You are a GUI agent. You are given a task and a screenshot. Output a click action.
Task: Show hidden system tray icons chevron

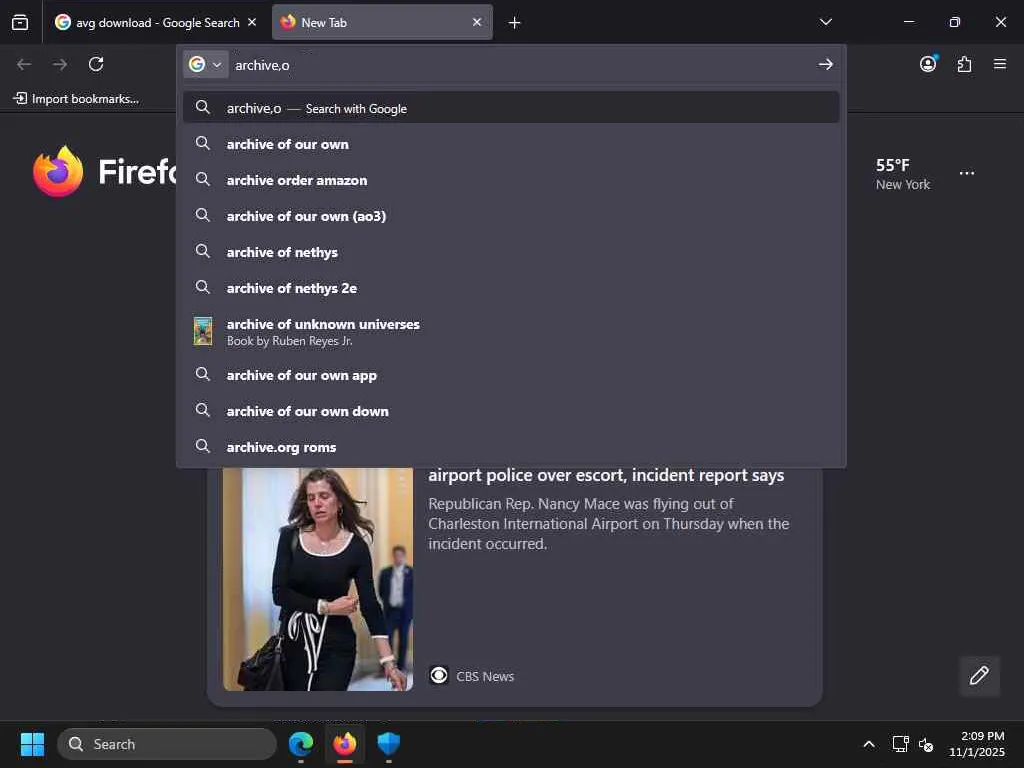pyautogui.click(x=869, y=744)
